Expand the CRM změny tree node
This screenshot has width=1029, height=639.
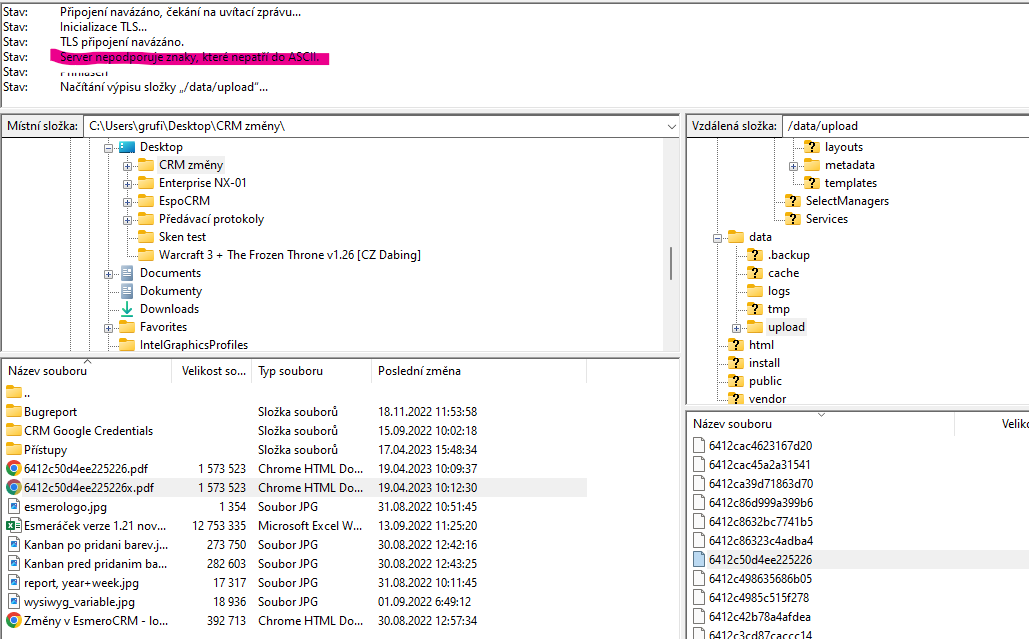[128, 165]
